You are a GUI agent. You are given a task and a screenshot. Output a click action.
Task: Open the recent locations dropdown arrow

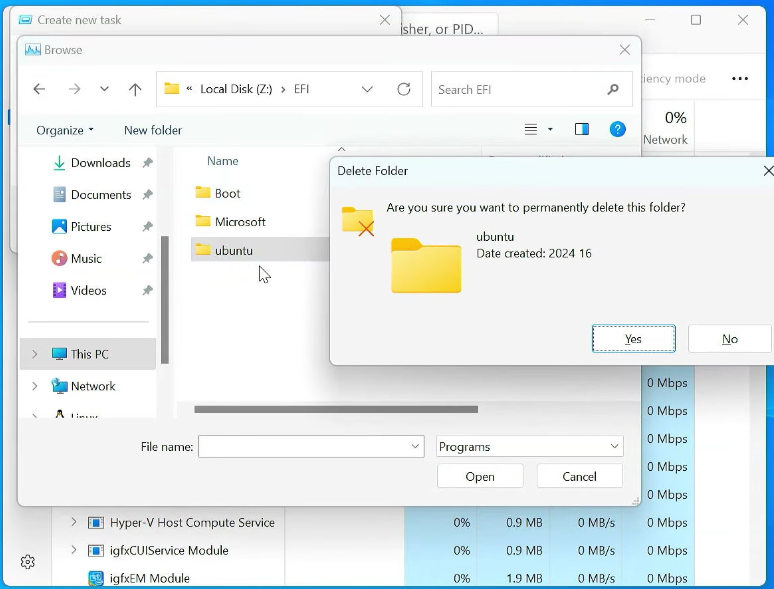coord(104,89)
